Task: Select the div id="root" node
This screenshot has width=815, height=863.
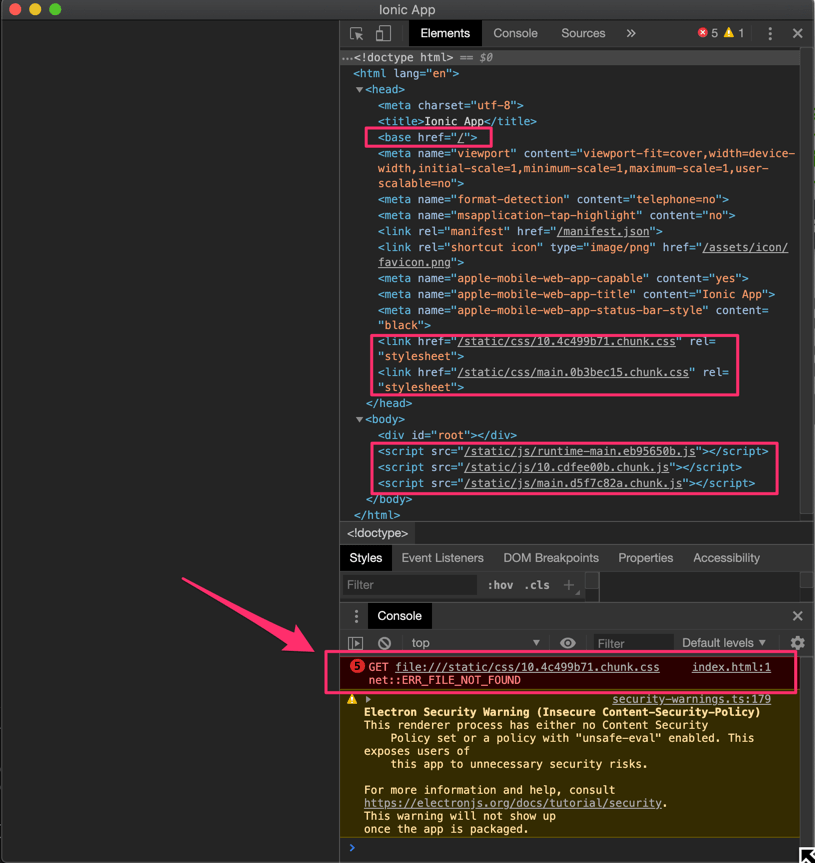Action: click(x=447, y=435)
